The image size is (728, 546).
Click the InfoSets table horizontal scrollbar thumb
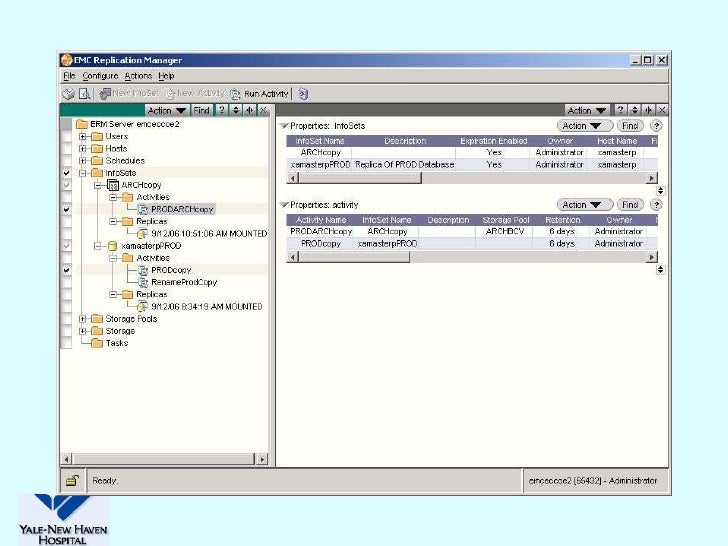point(360,178)
